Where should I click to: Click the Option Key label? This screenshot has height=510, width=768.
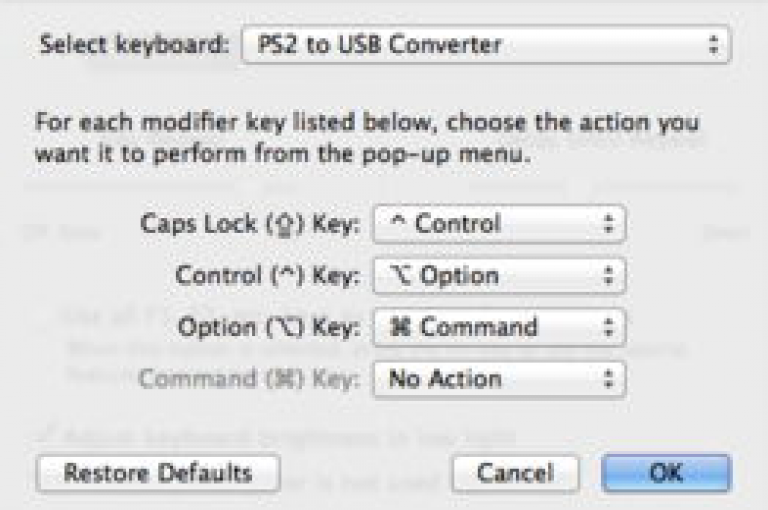[269, 327]
